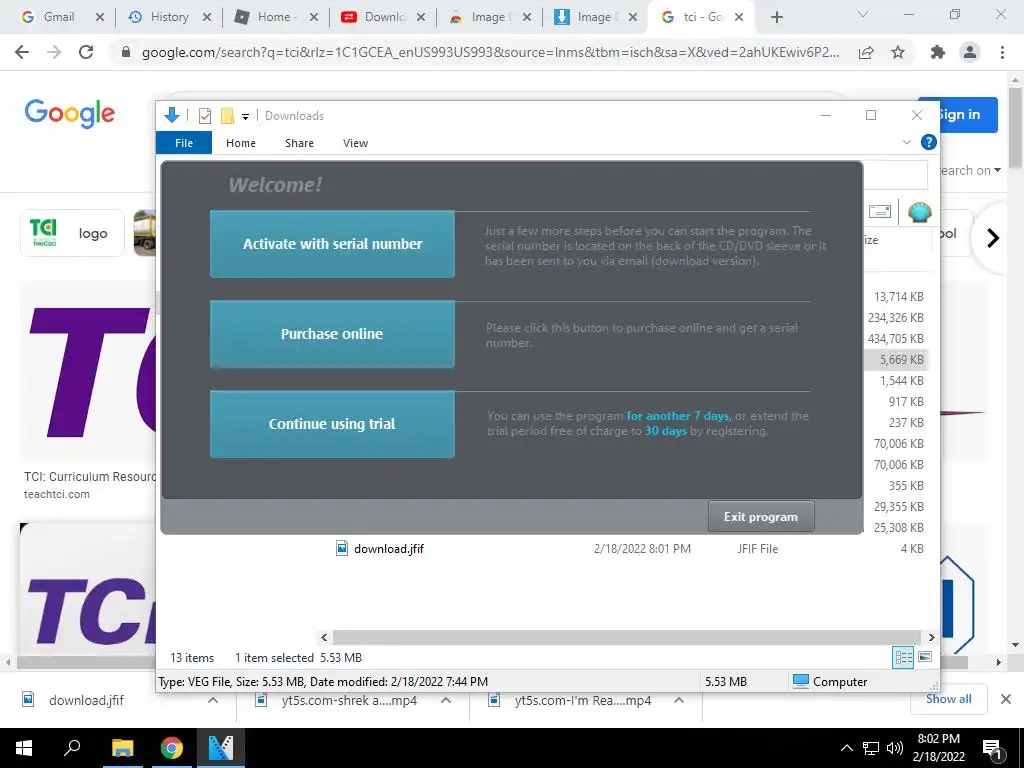Open notification center icon
Screen dimensions: 1024x768
click(992, 749)
